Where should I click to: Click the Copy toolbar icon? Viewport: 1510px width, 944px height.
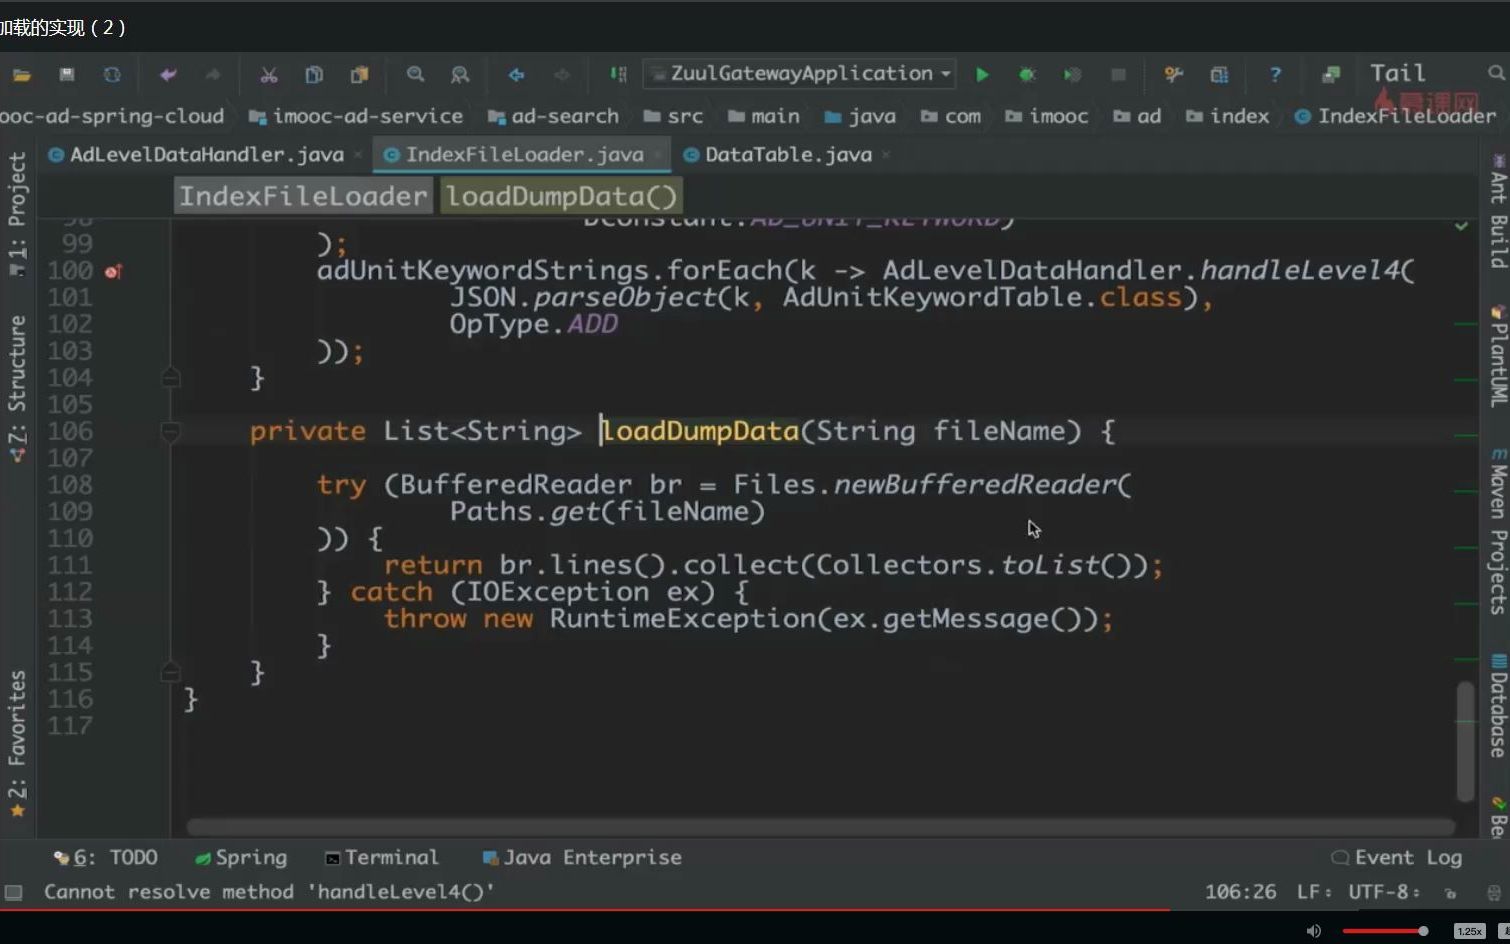[314, 75]
